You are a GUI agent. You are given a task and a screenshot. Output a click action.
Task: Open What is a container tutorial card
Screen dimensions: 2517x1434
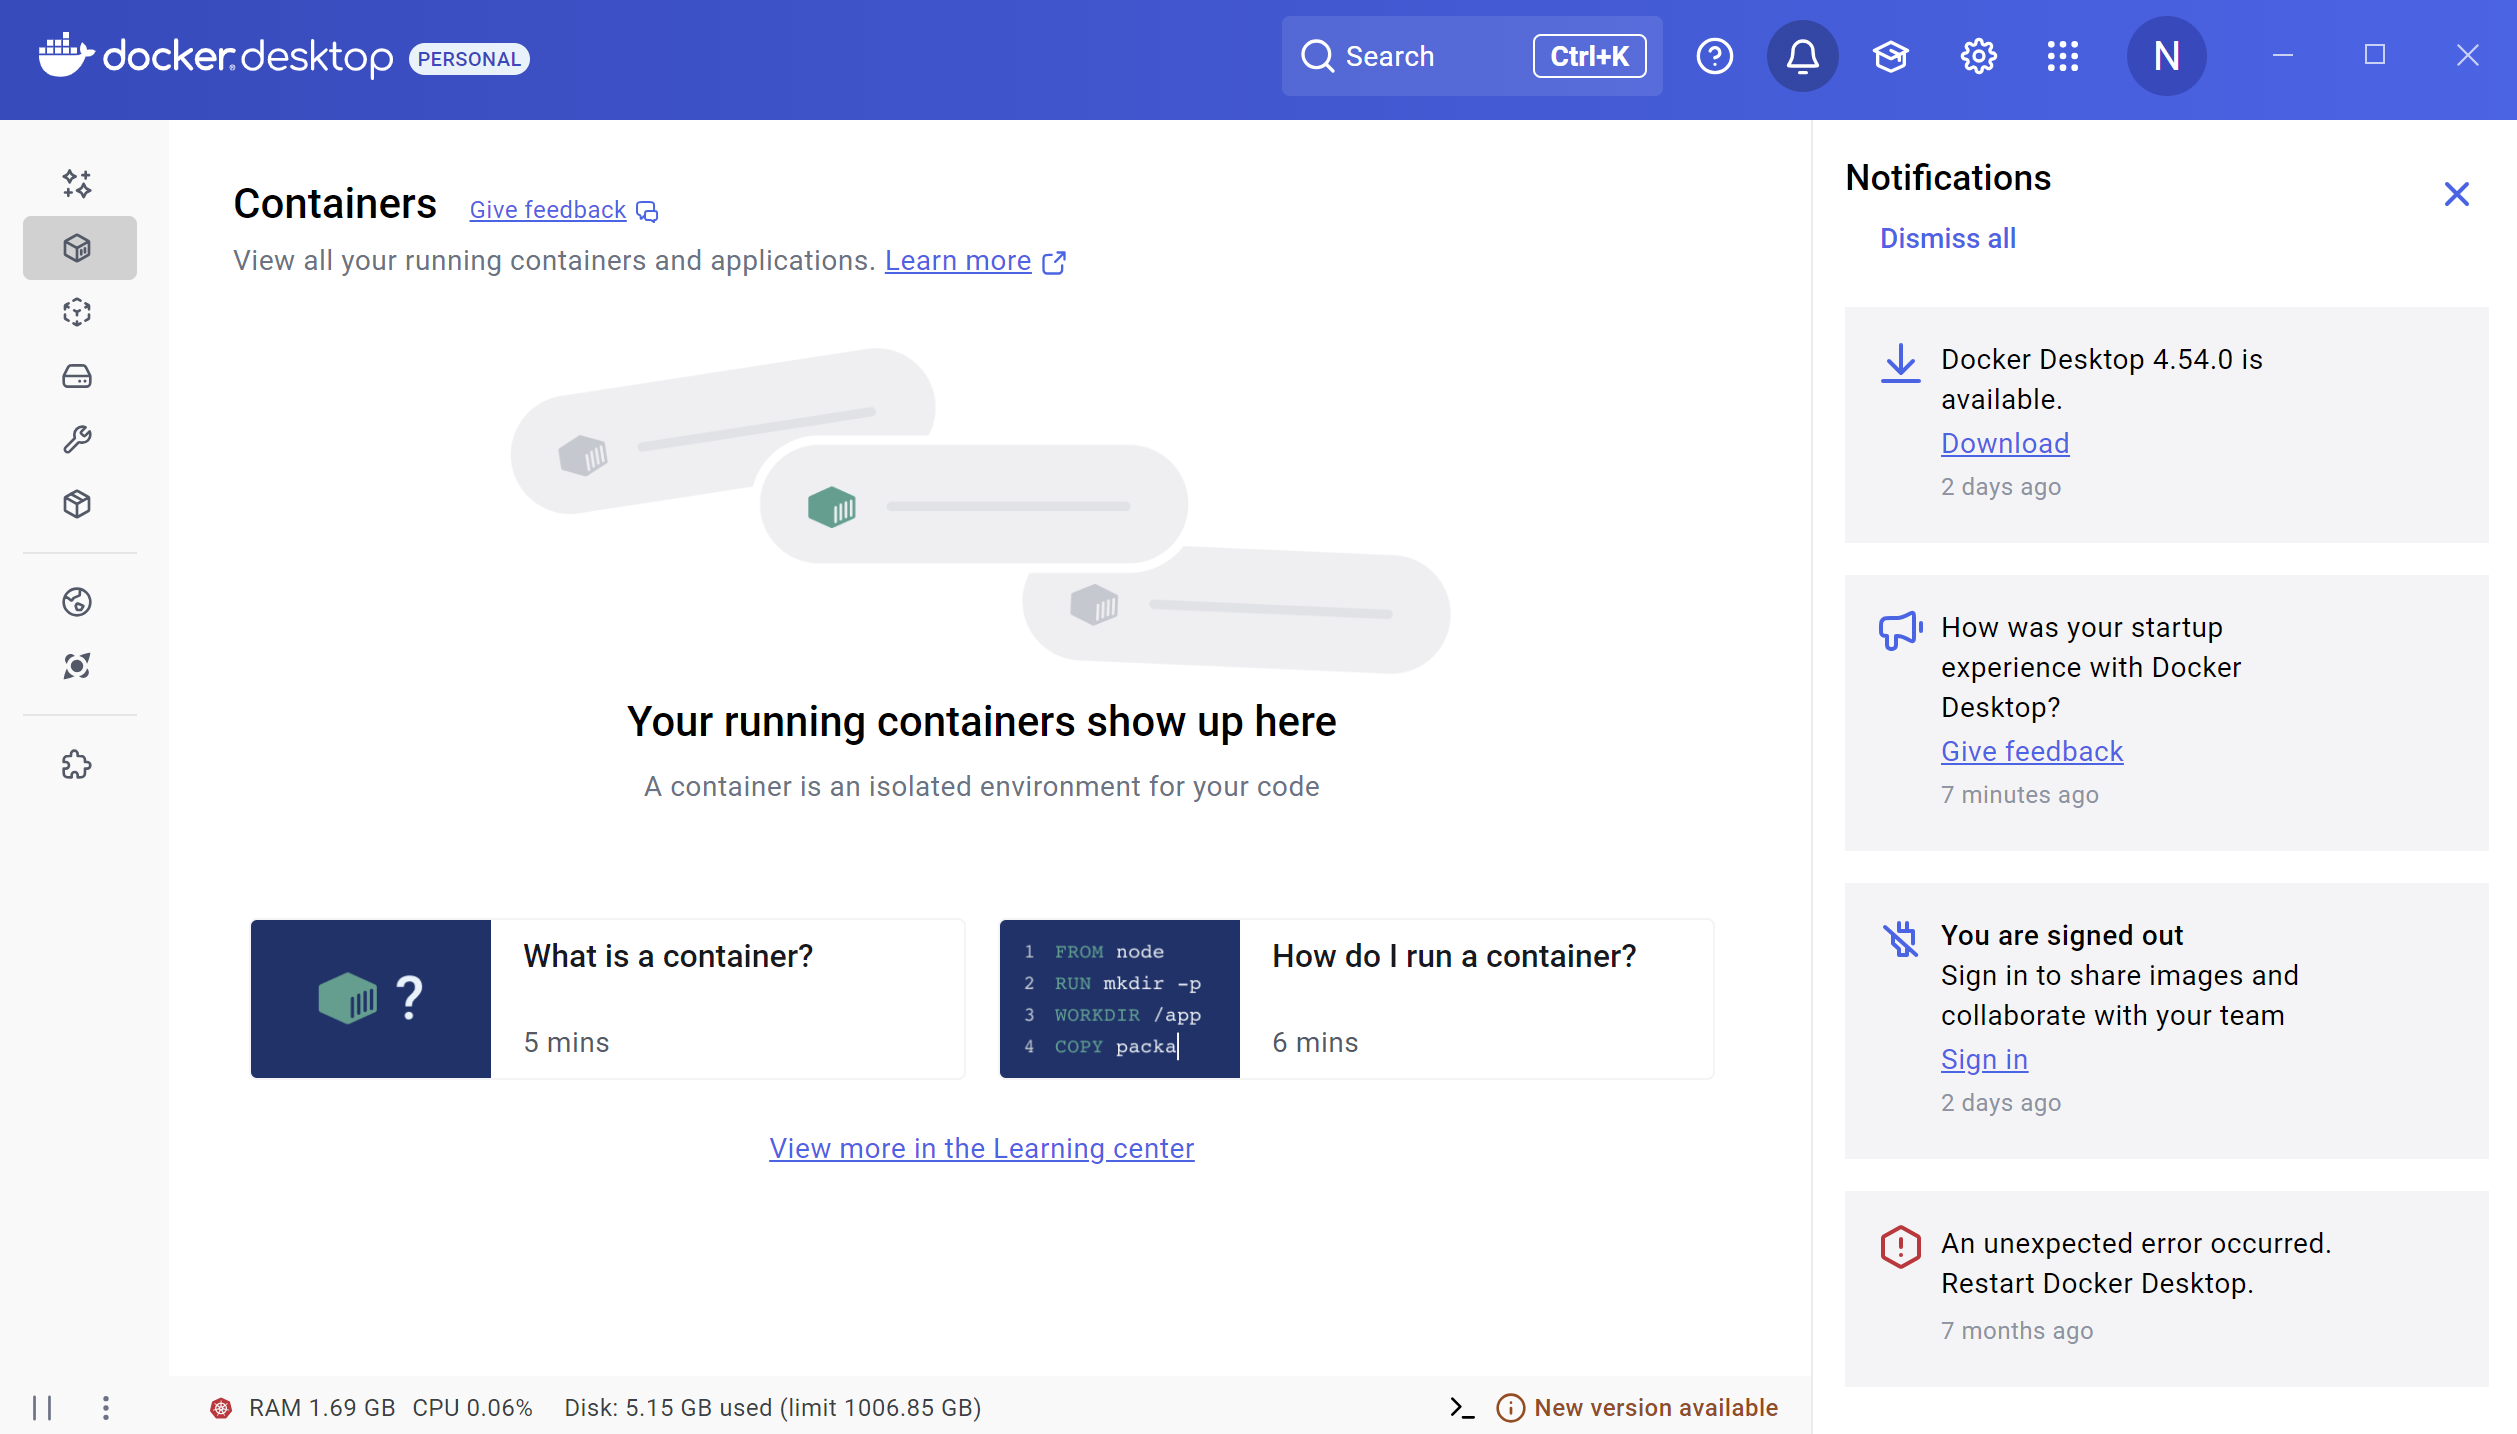point(607,998)
